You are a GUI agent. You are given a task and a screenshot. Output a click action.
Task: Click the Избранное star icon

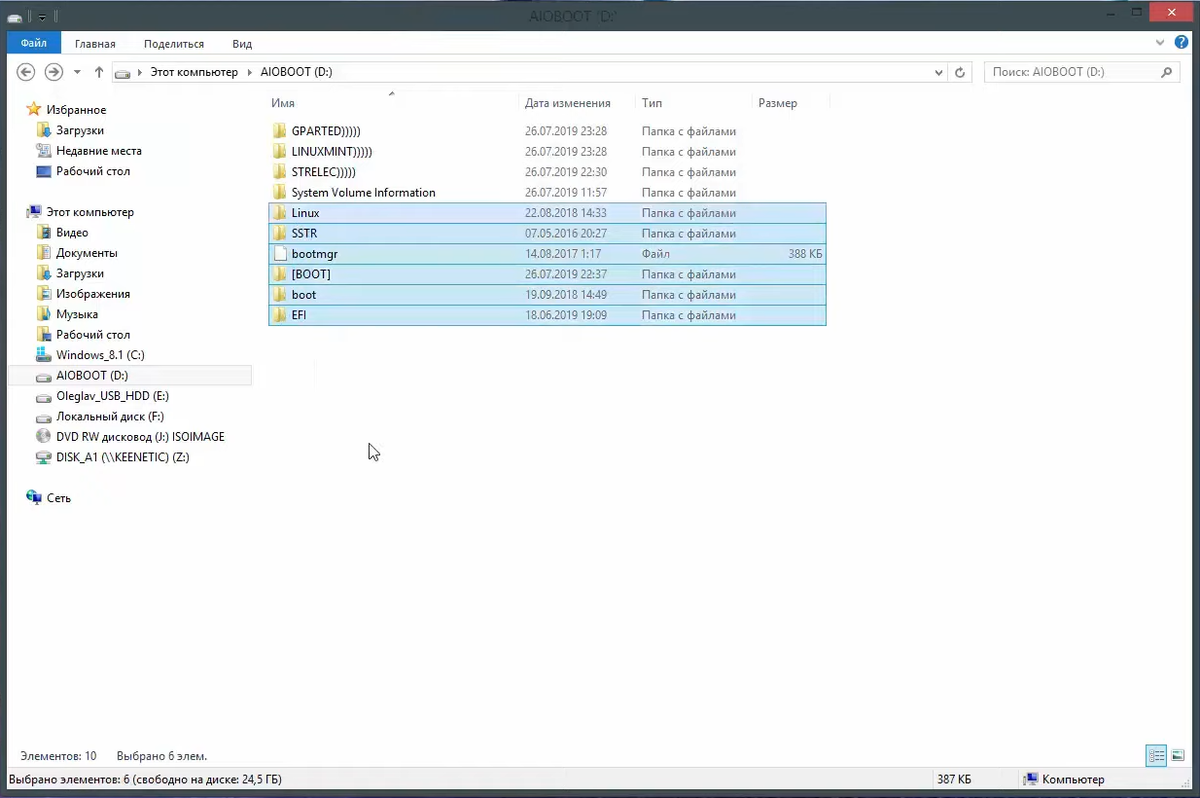tap(34, 109)
